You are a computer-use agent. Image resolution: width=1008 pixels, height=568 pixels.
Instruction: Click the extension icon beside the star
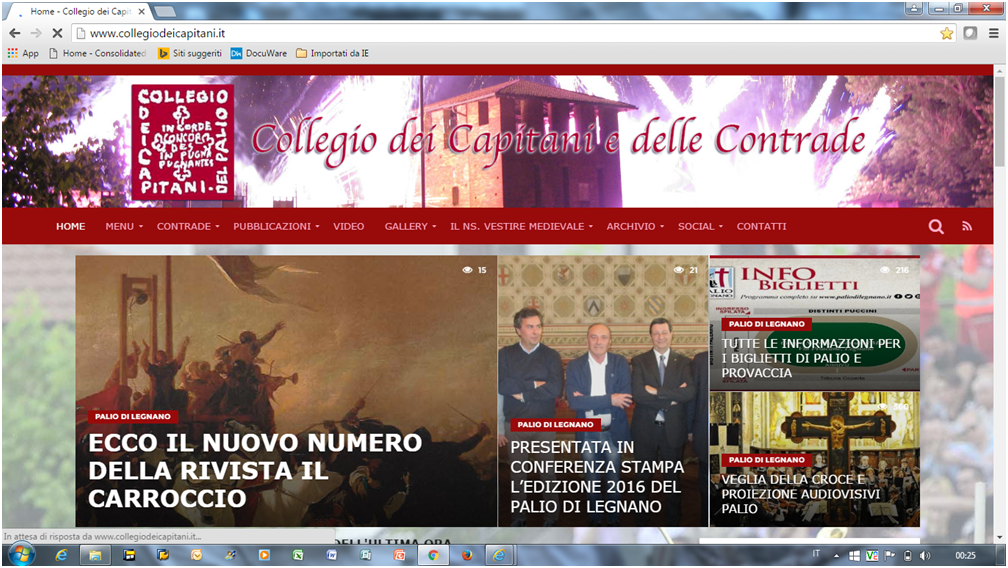pos(970,33)
